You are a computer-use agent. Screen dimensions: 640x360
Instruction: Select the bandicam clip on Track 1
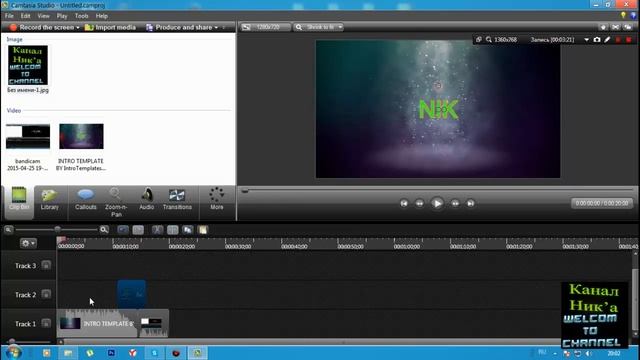[153, 323]
